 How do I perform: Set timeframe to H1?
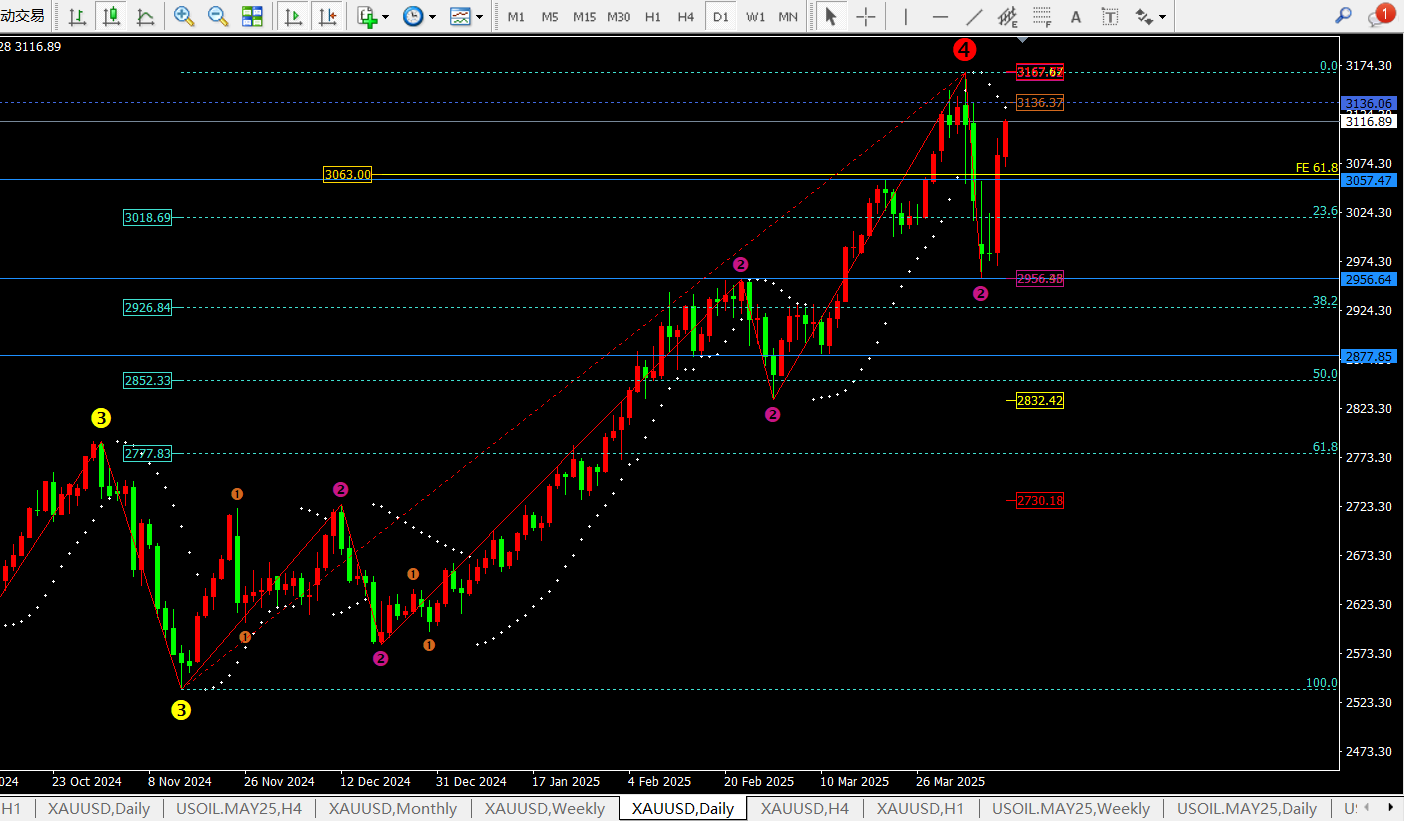[652, 17]
